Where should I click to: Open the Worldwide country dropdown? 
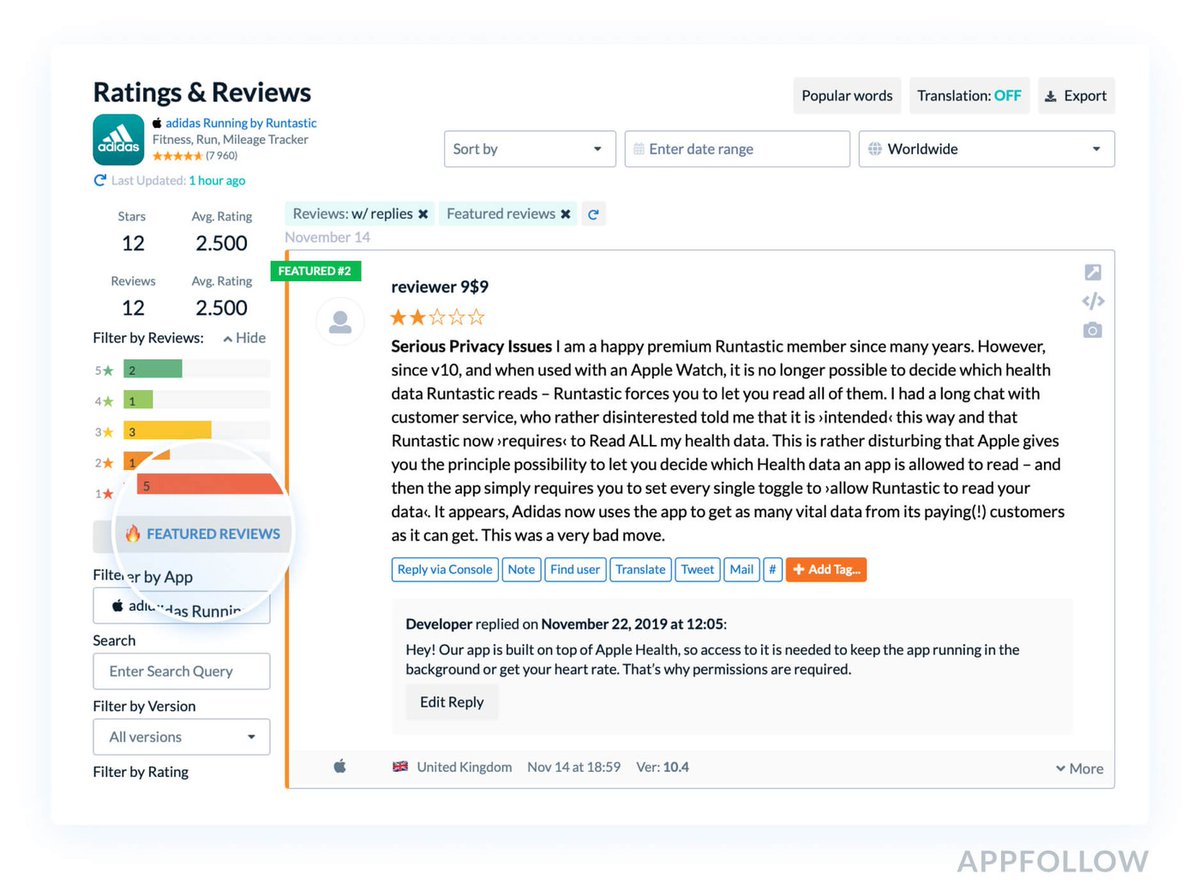pos(987,149)
